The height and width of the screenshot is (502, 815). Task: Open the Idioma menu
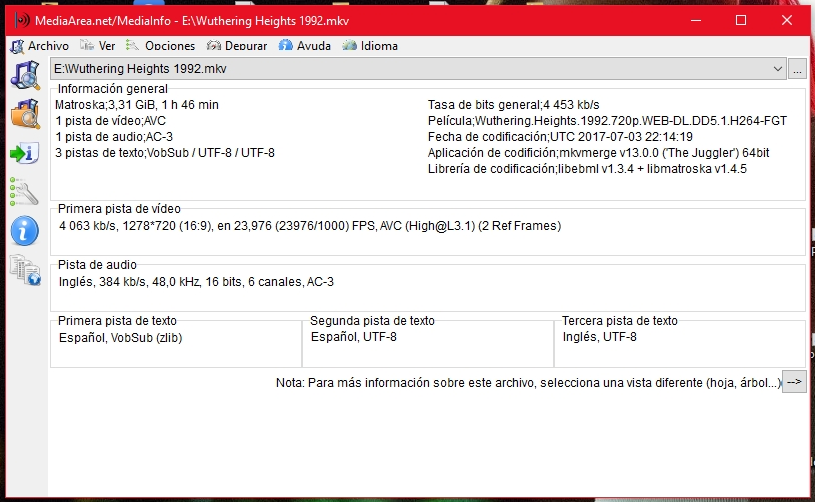[x=370, y=46]
